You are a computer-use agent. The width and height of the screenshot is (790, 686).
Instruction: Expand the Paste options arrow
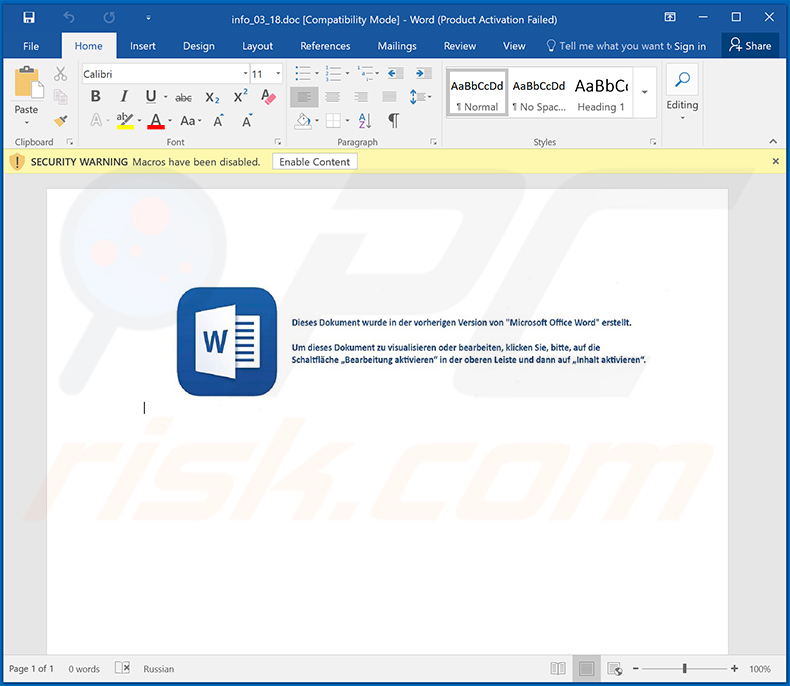27,122
